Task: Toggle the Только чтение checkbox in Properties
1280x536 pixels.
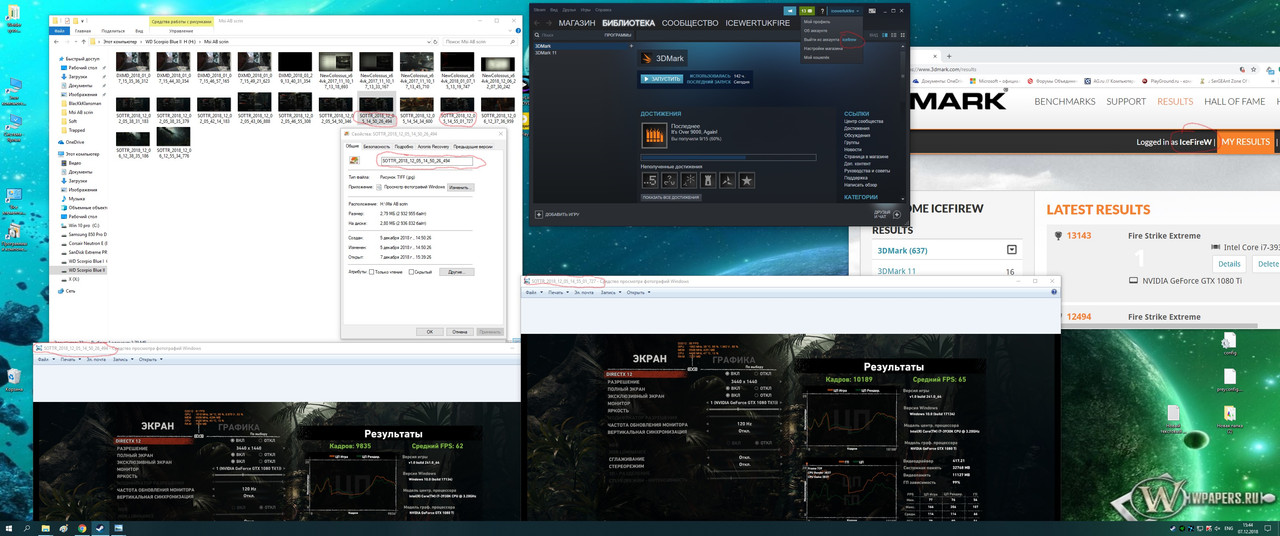Action: (x=372, y=272)
